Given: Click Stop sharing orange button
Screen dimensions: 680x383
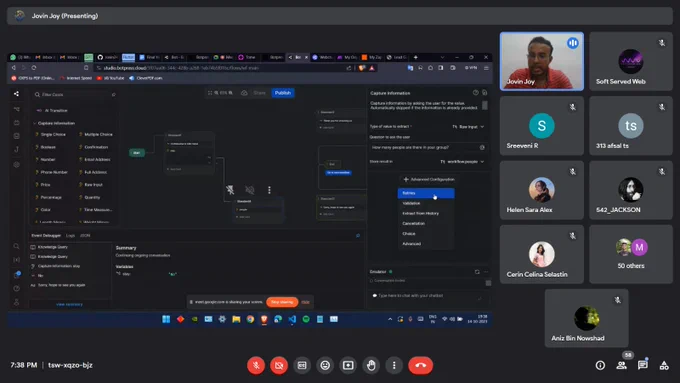Looking at the screenshot, I should point(282,302).
